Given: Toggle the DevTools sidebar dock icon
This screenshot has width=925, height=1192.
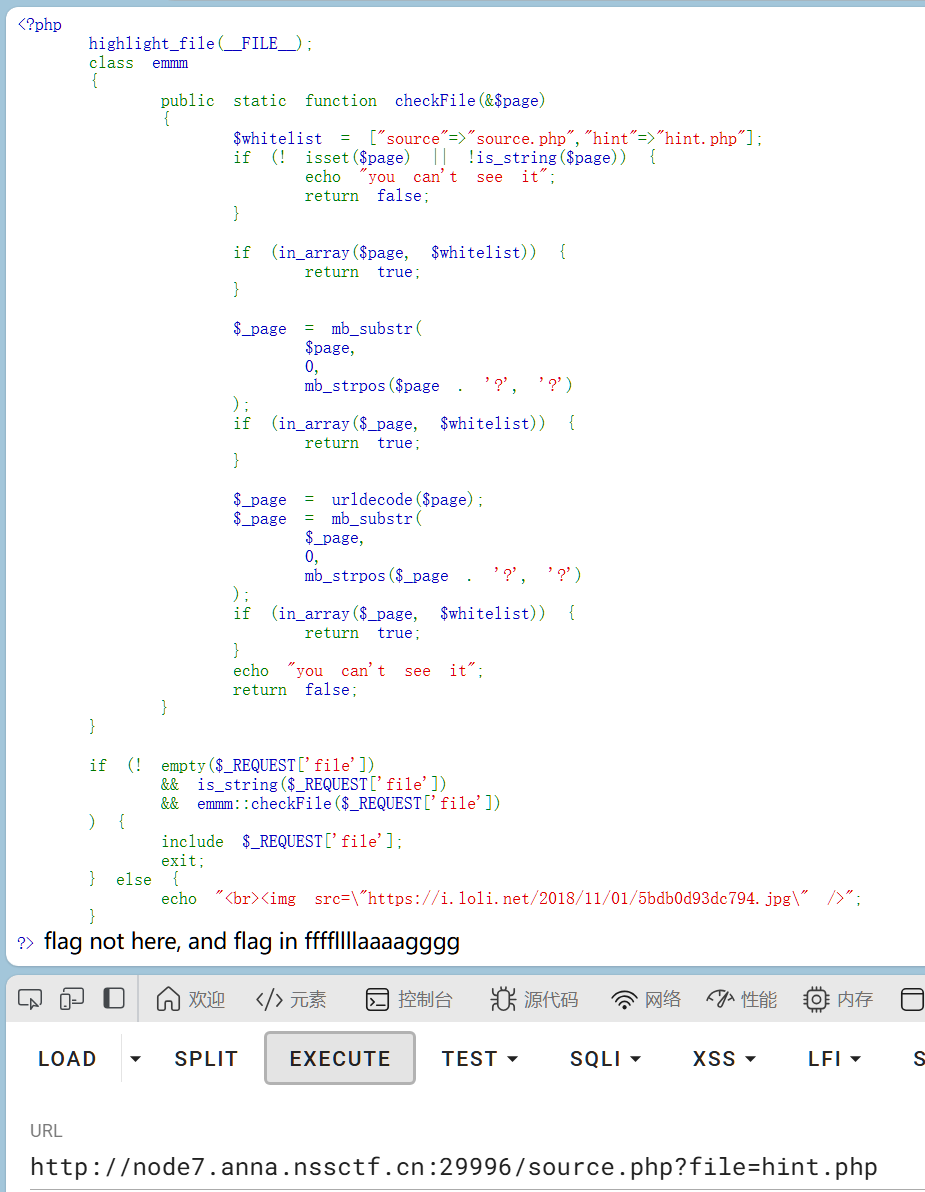Looking at the screenshot, I should 114,999.
